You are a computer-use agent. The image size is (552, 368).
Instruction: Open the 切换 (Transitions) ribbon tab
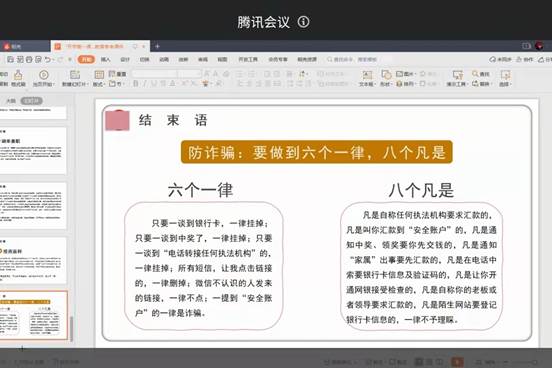pyautogui.click(x=145, y=59)
